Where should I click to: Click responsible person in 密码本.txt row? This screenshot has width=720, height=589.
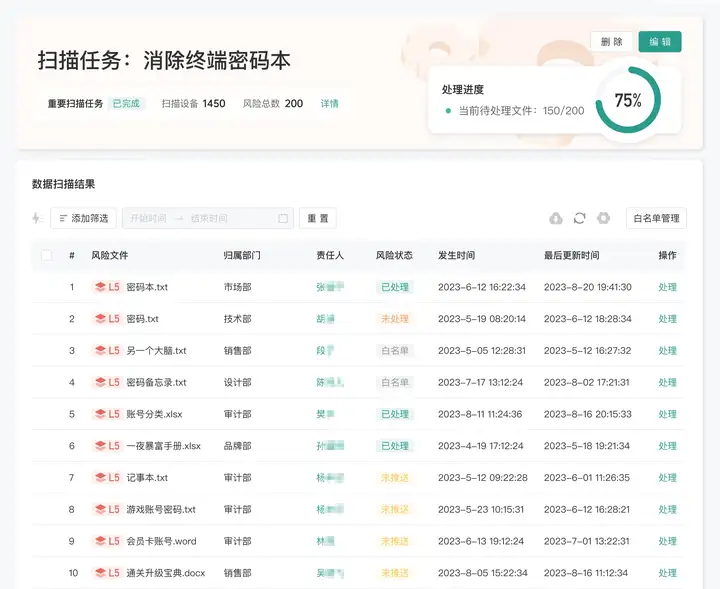point(330,287)
